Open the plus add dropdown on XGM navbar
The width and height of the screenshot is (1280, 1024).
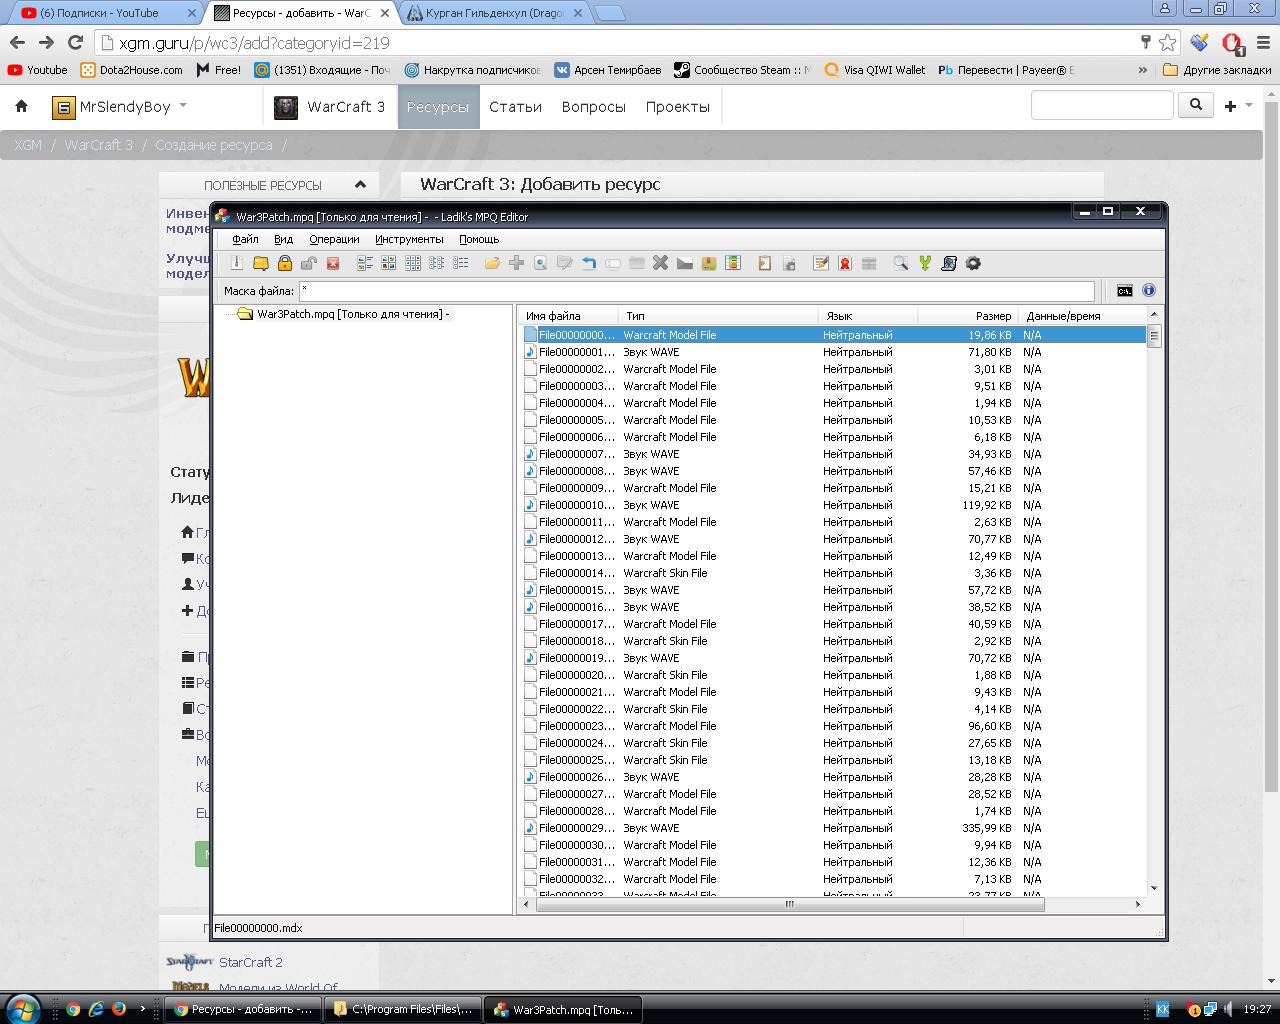[x=1238, y=106]
